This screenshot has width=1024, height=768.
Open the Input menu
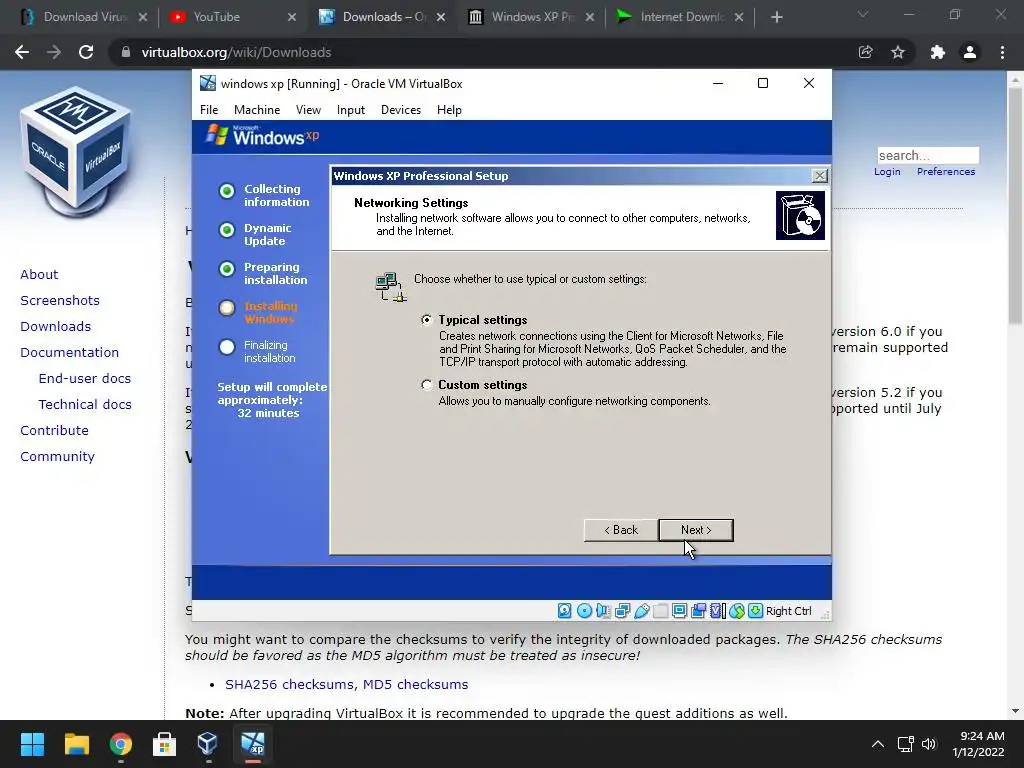[x=351, y=110]
